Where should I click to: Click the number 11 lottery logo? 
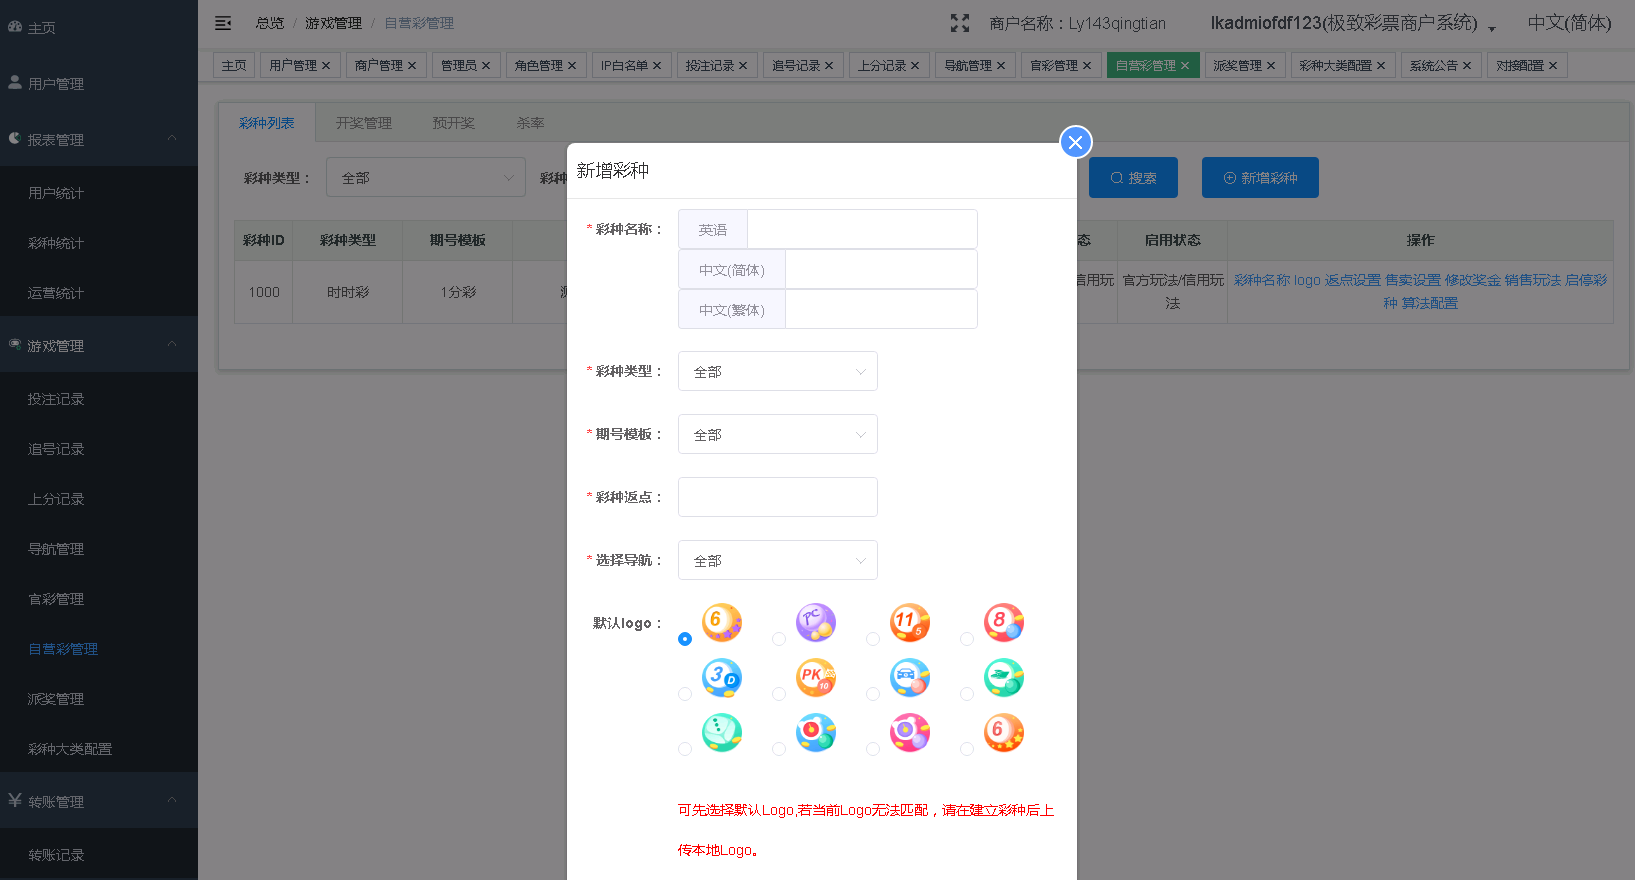tap(909, 622)
